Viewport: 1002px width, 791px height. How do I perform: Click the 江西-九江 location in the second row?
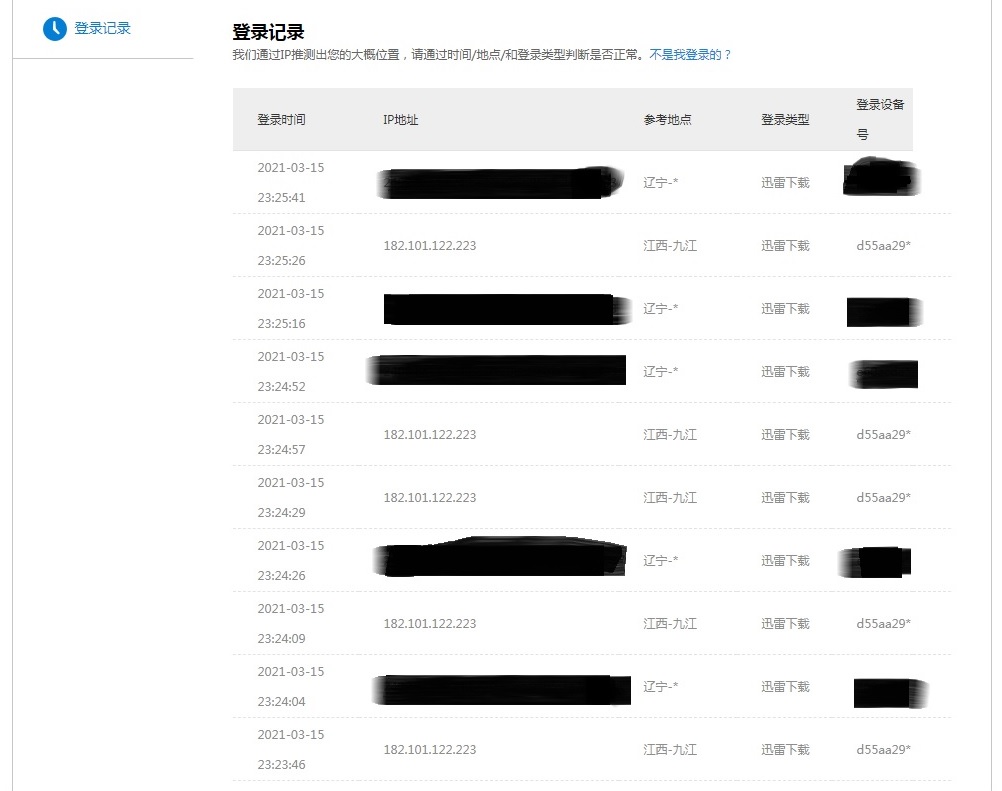pyautogui.click(x=666, y=244)
